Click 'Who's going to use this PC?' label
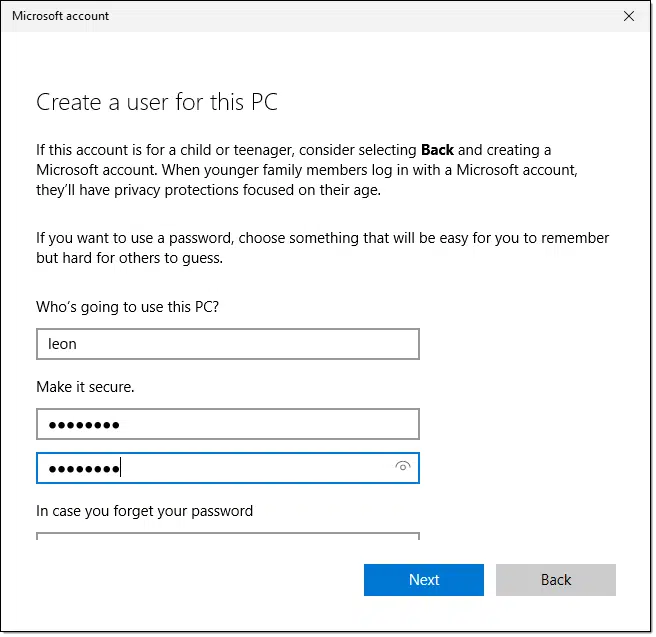The width and height of the screenshot is (656, 637). coord(128,307)
